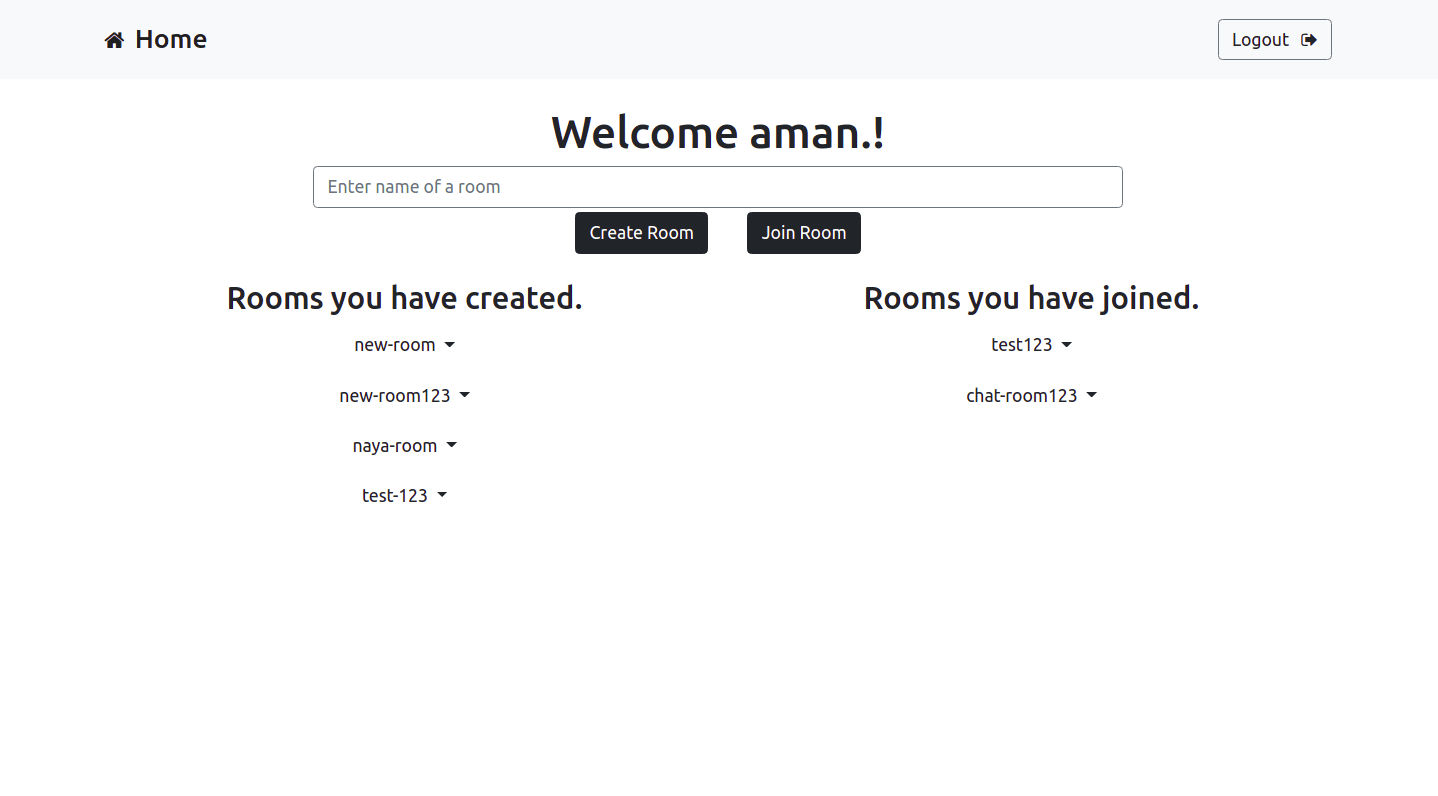Open the test123 joined room label
1438x796 pixels.
click(1022, 345)
